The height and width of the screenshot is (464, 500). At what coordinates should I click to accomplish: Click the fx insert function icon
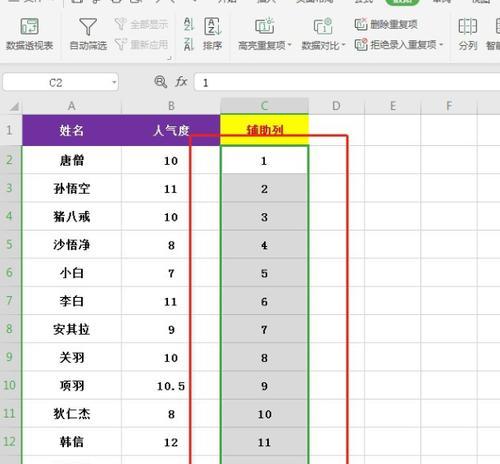point(181,82)
